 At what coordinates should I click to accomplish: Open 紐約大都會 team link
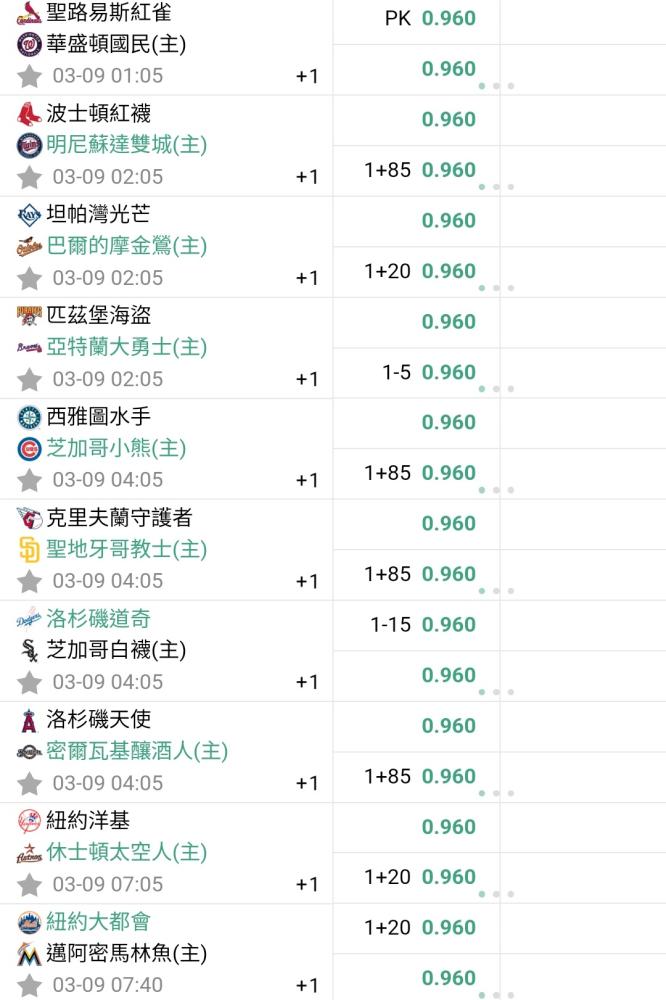click(x=98, y=922)
